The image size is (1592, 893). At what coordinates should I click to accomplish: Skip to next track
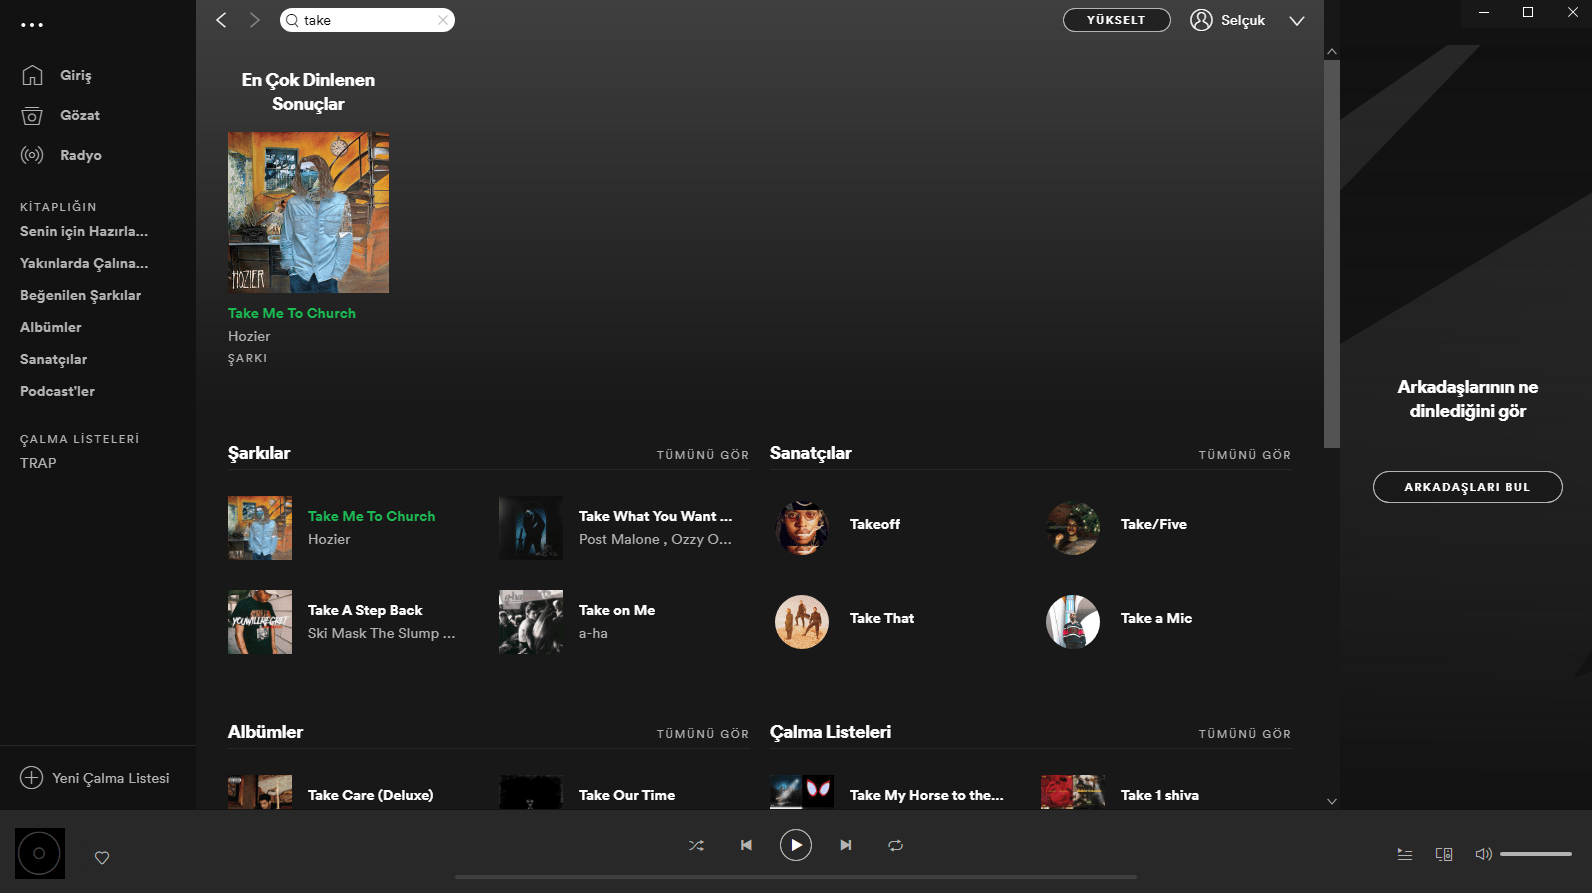[x=846, y=845]
